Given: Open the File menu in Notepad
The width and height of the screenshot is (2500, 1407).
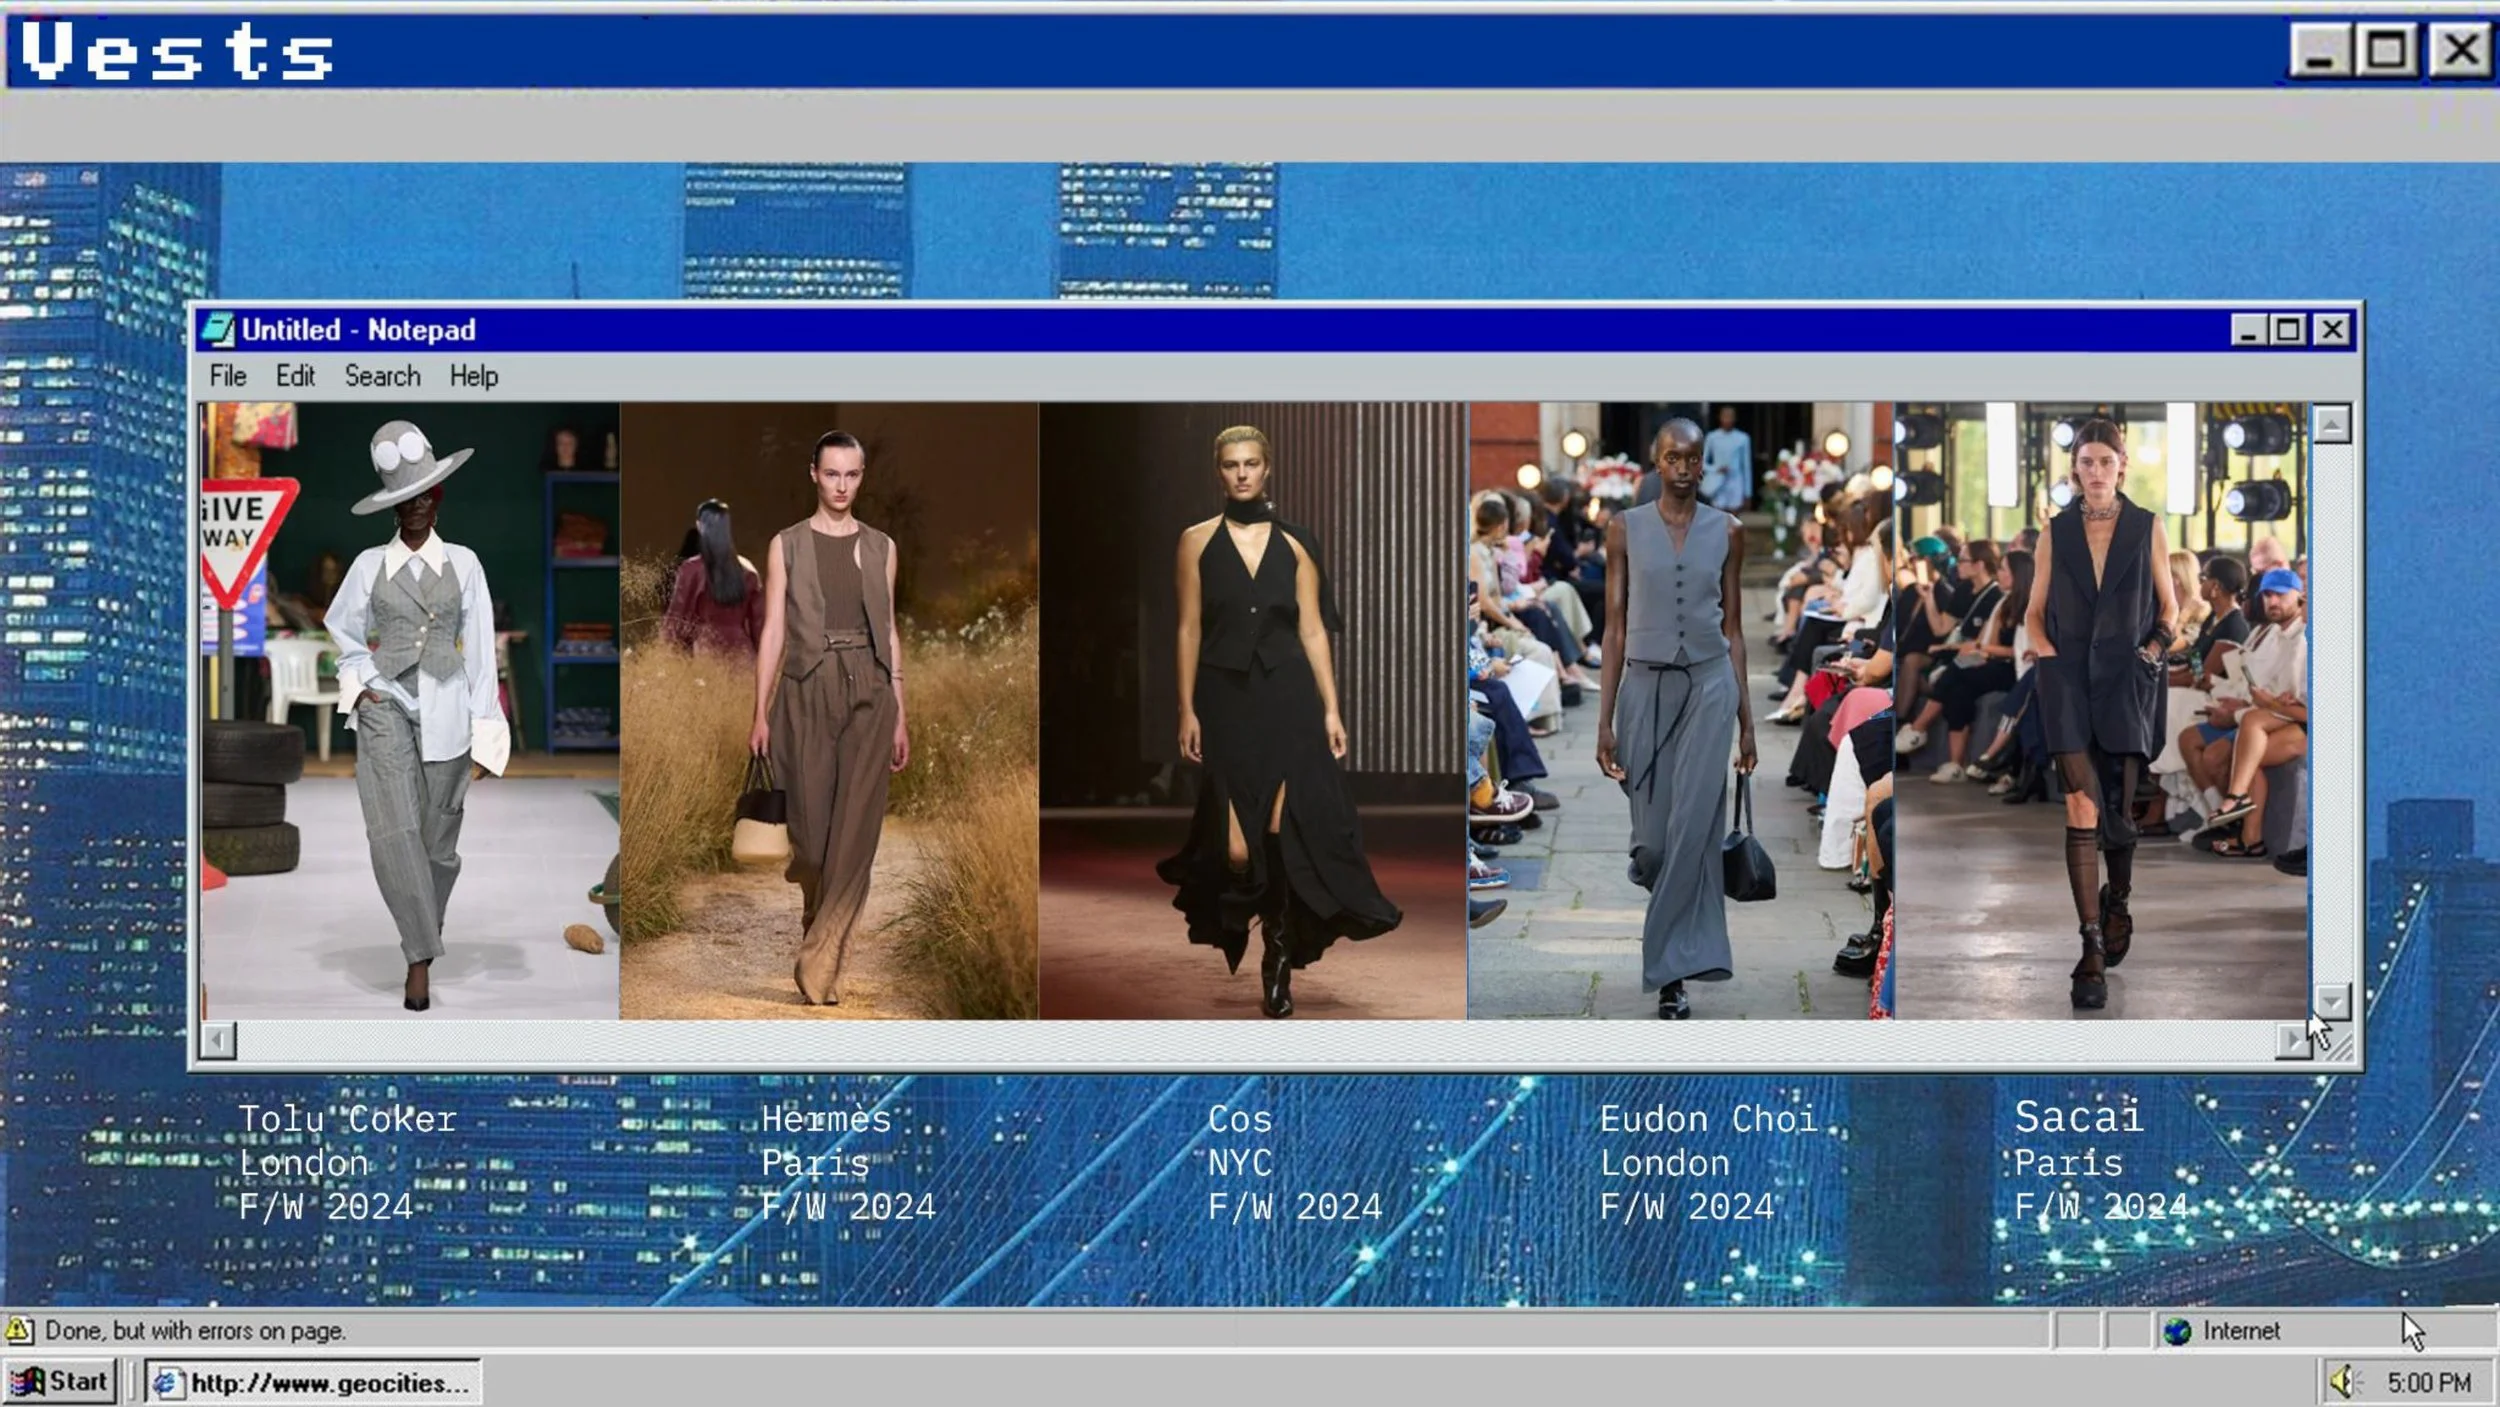Looking at the screenshot, I should pyautogui.click(x=227, y=376).
